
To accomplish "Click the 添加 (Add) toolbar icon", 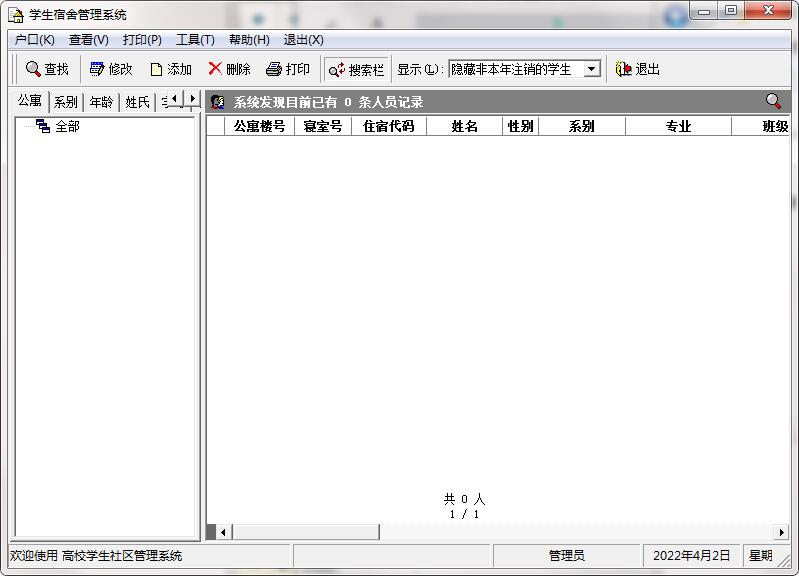I will tap(156, 69).
